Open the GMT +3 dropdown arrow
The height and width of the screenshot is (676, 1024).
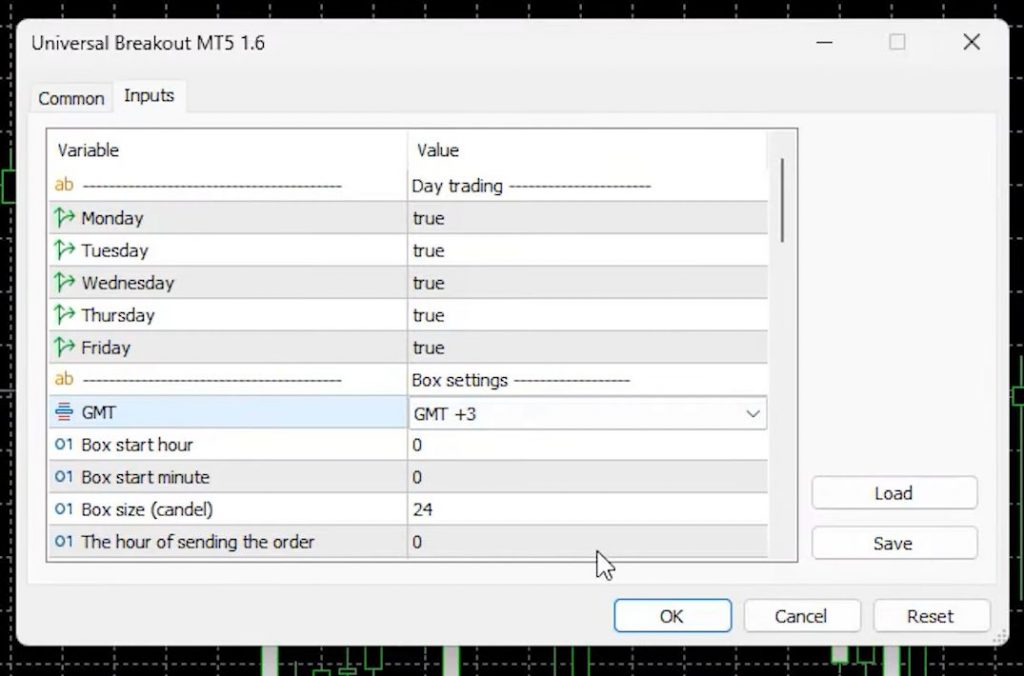pyautogui.click(x=753, y=413)
